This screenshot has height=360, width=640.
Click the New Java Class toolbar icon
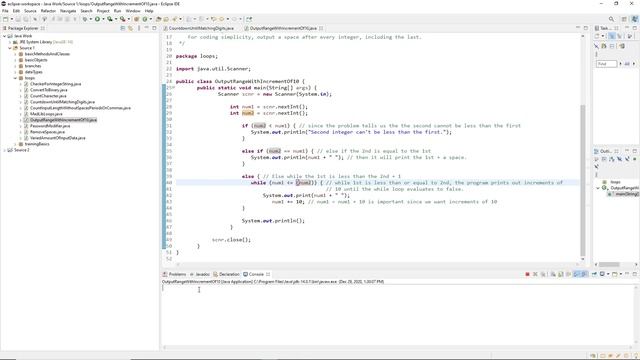144,19
